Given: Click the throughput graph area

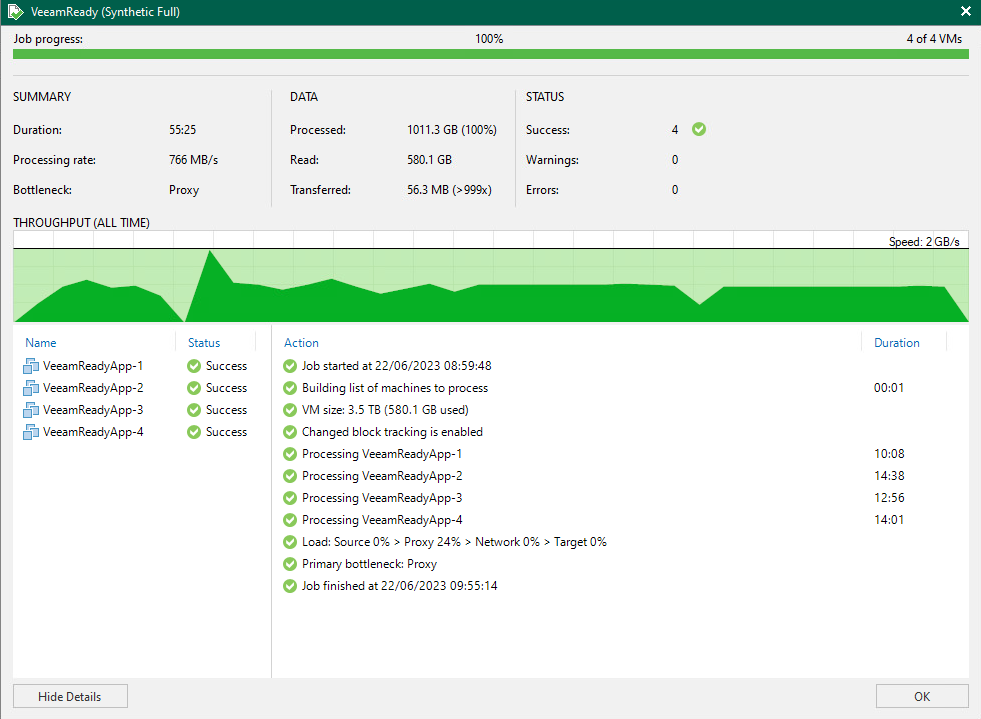Looking at the screenshot, I should pos(490,276).
